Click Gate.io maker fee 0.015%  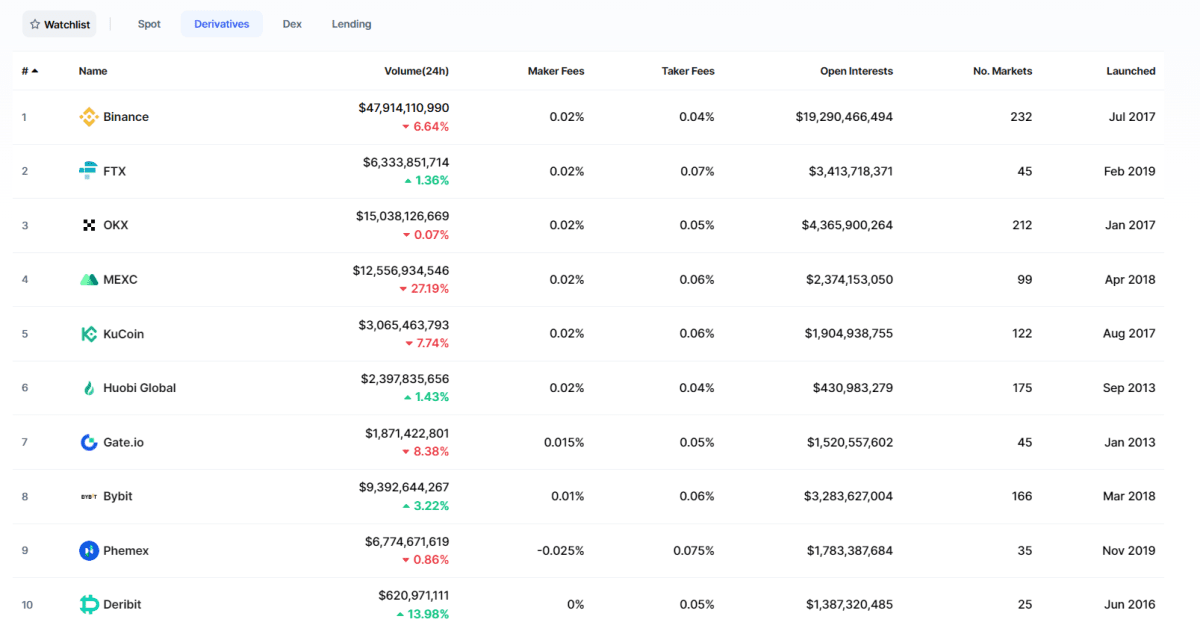point(564,442)
